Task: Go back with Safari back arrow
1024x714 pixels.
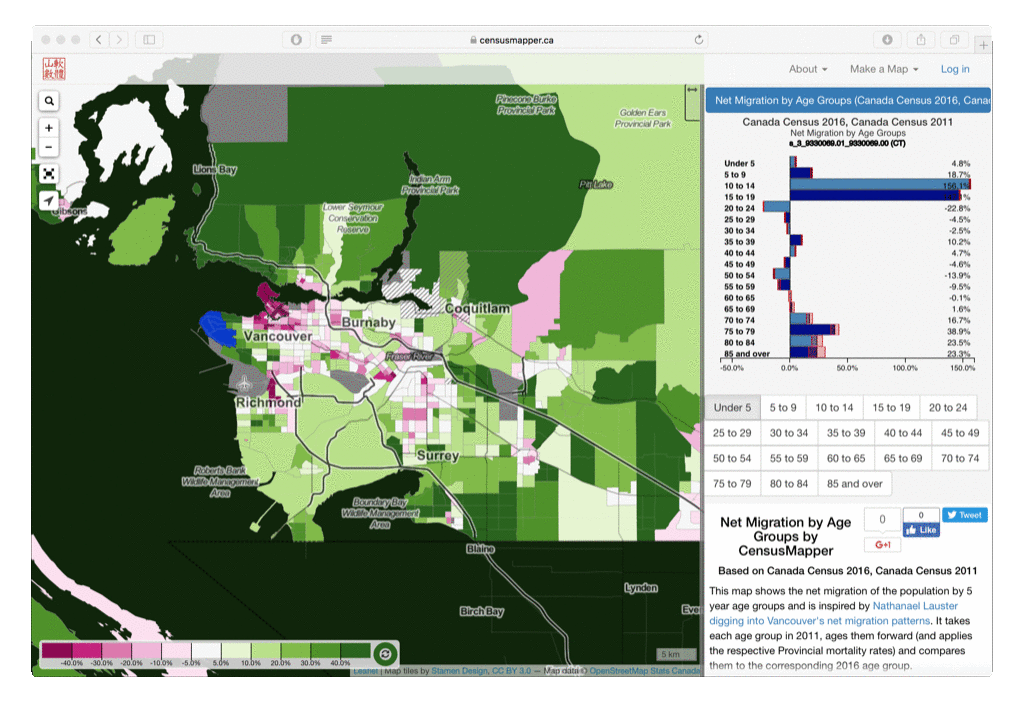Action: point(99,40)
